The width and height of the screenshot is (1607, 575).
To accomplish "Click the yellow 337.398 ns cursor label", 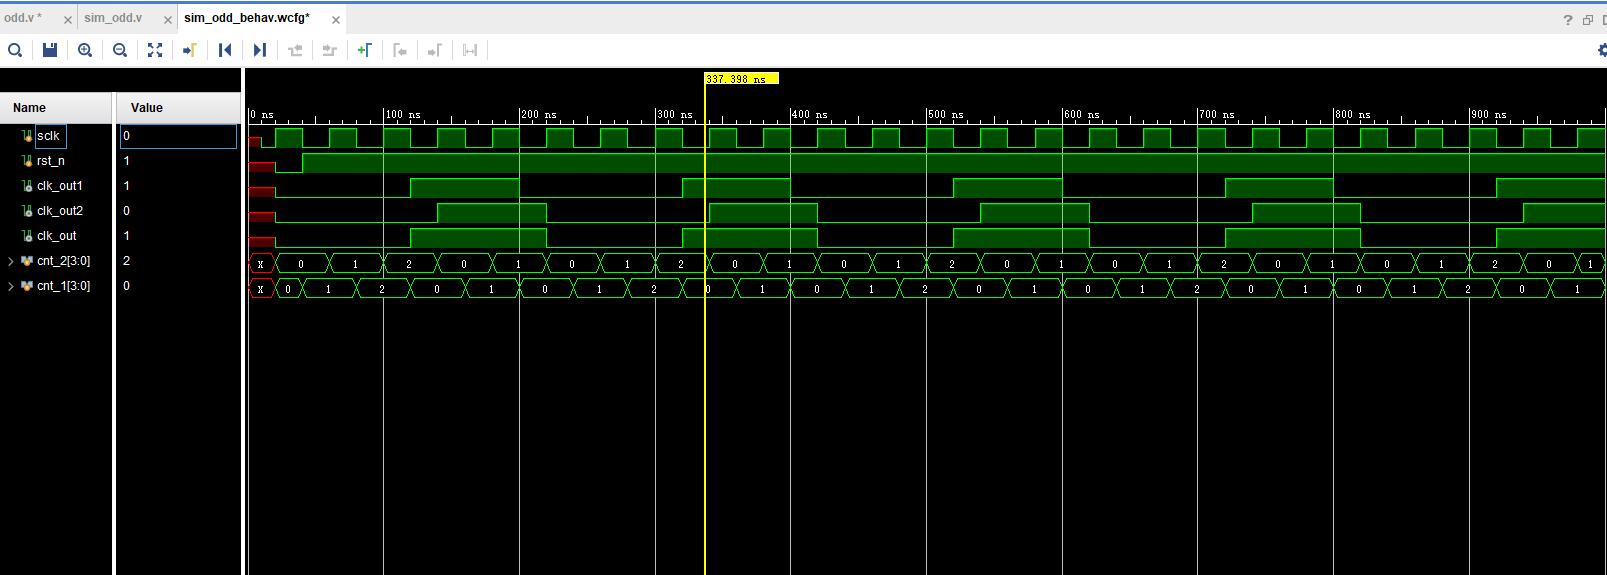I will tap(741, 79).
